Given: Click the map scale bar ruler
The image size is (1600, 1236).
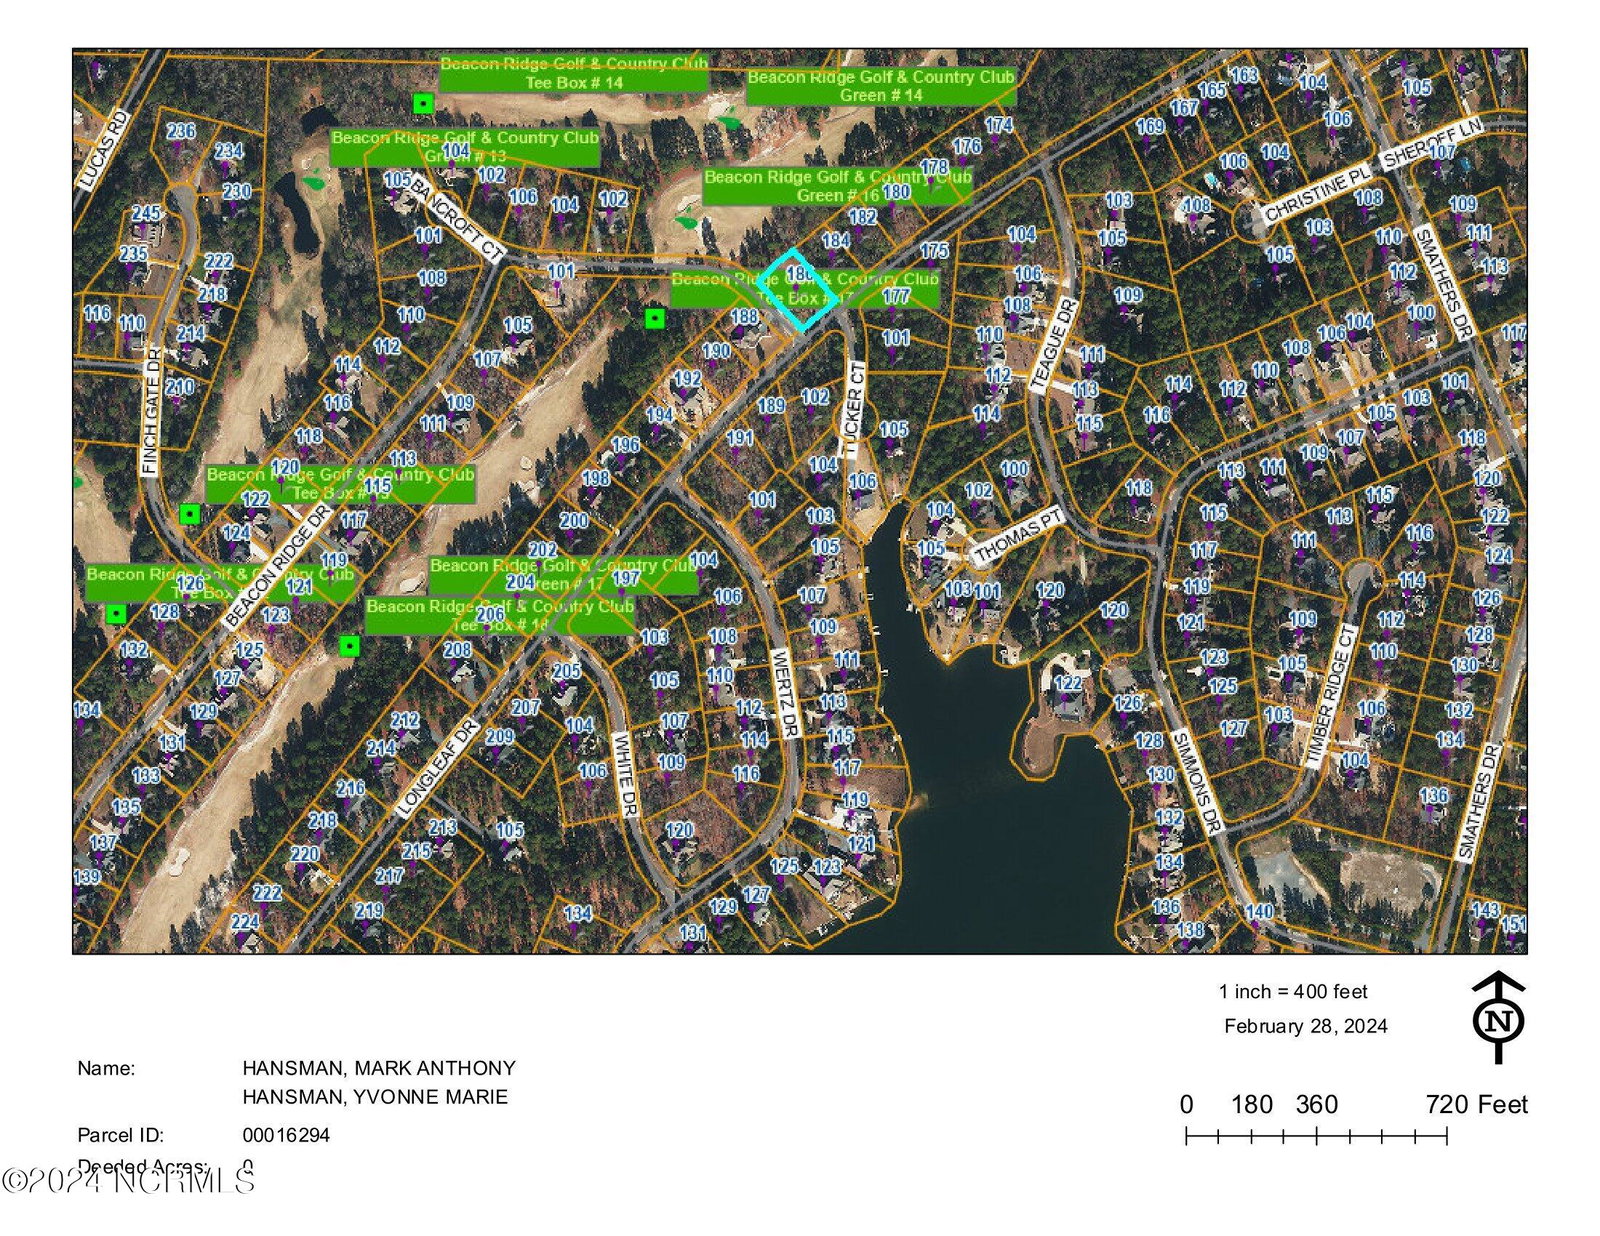Looking at the screenshot, I should click(x=1316, y=1136).
